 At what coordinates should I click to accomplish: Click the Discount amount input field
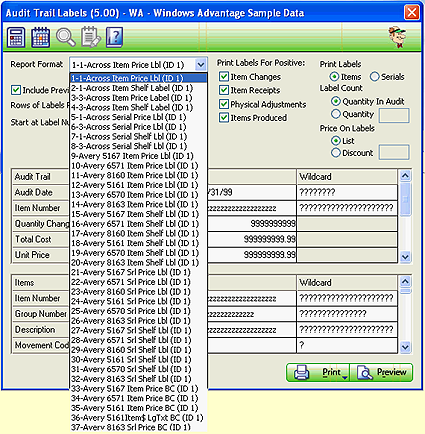tap(394, 152)
